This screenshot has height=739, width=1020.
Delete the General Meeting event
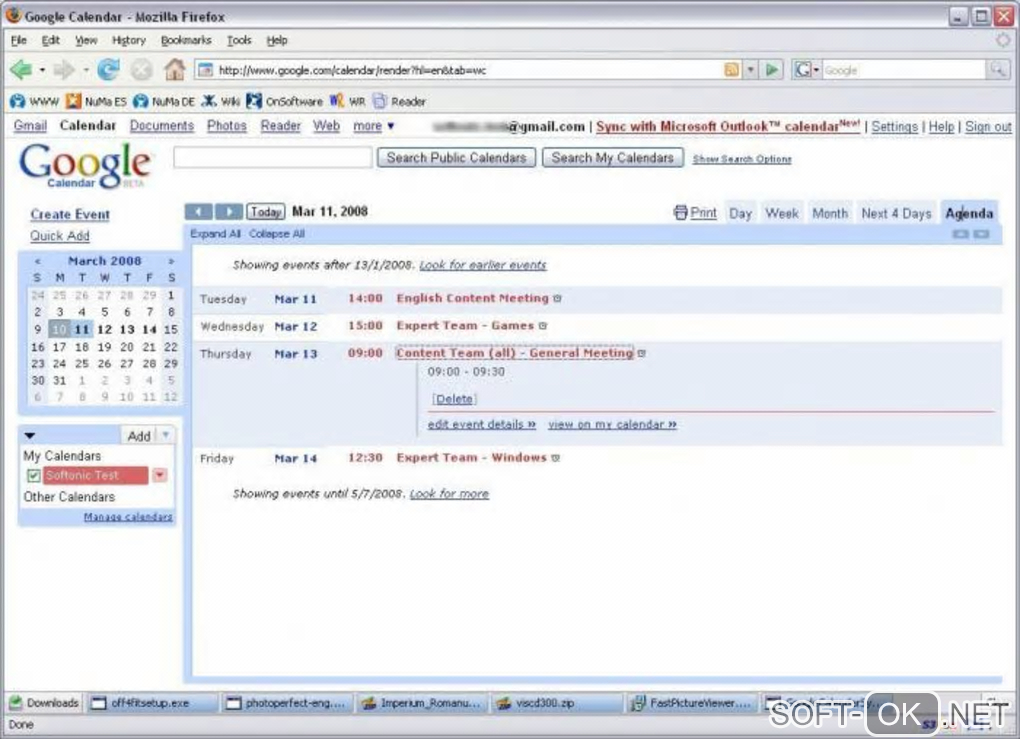click(x=453, y=399)
